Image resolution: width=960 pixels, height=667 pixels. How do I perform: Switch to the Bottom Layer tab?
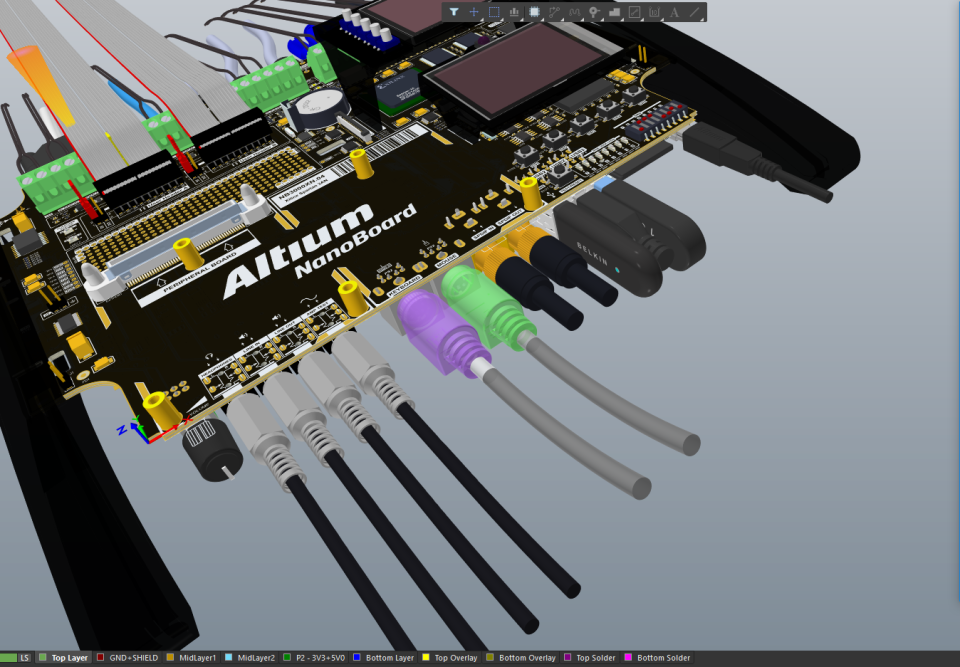390,657
